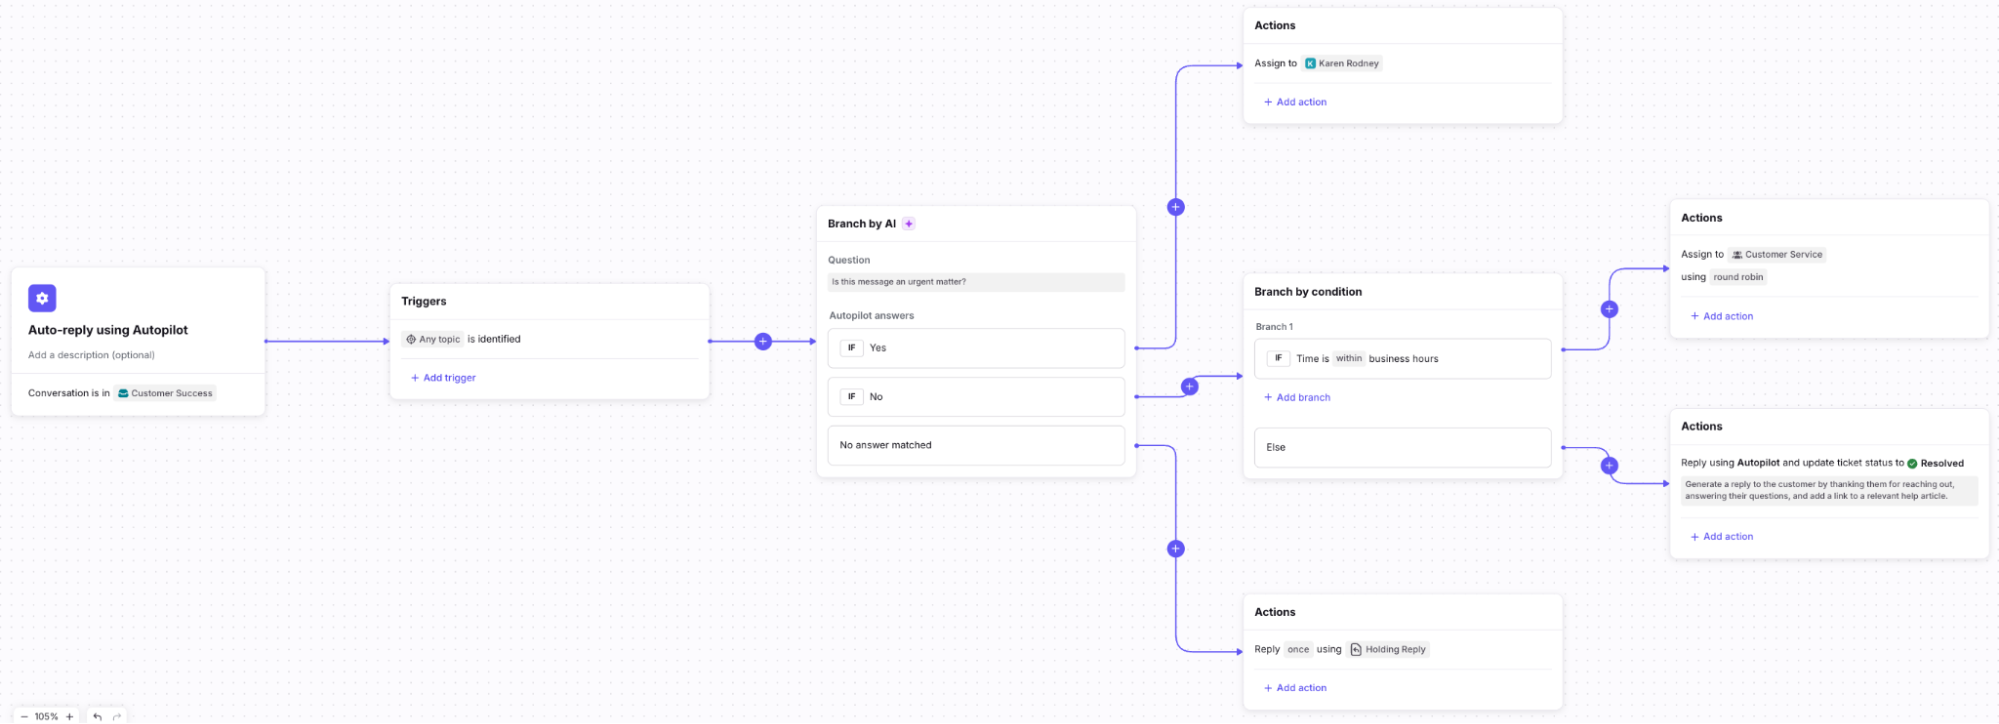The width and height of the screenshot is (1999, 724).
Task: Add step on No answer matched connector
Action: point(1176,549)
